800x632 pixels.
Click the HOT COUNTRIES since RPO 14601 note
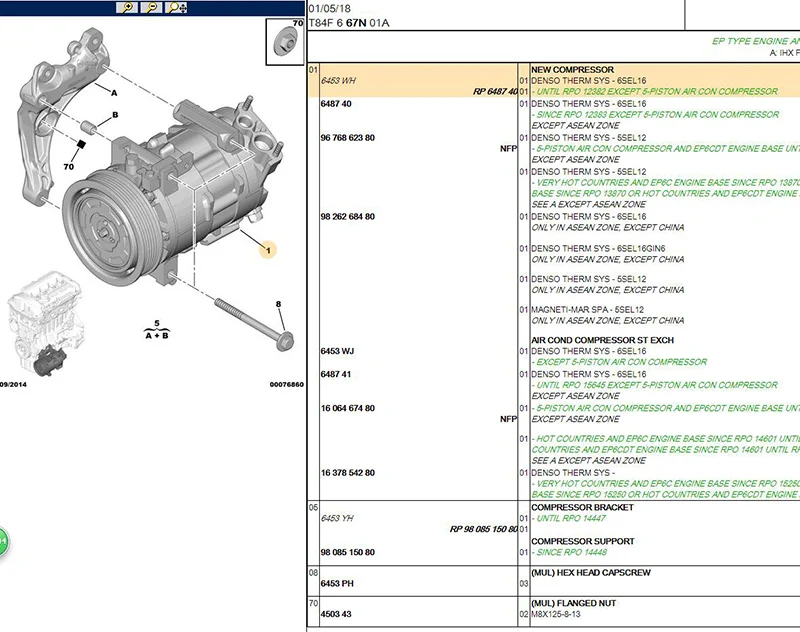(665, 444)
